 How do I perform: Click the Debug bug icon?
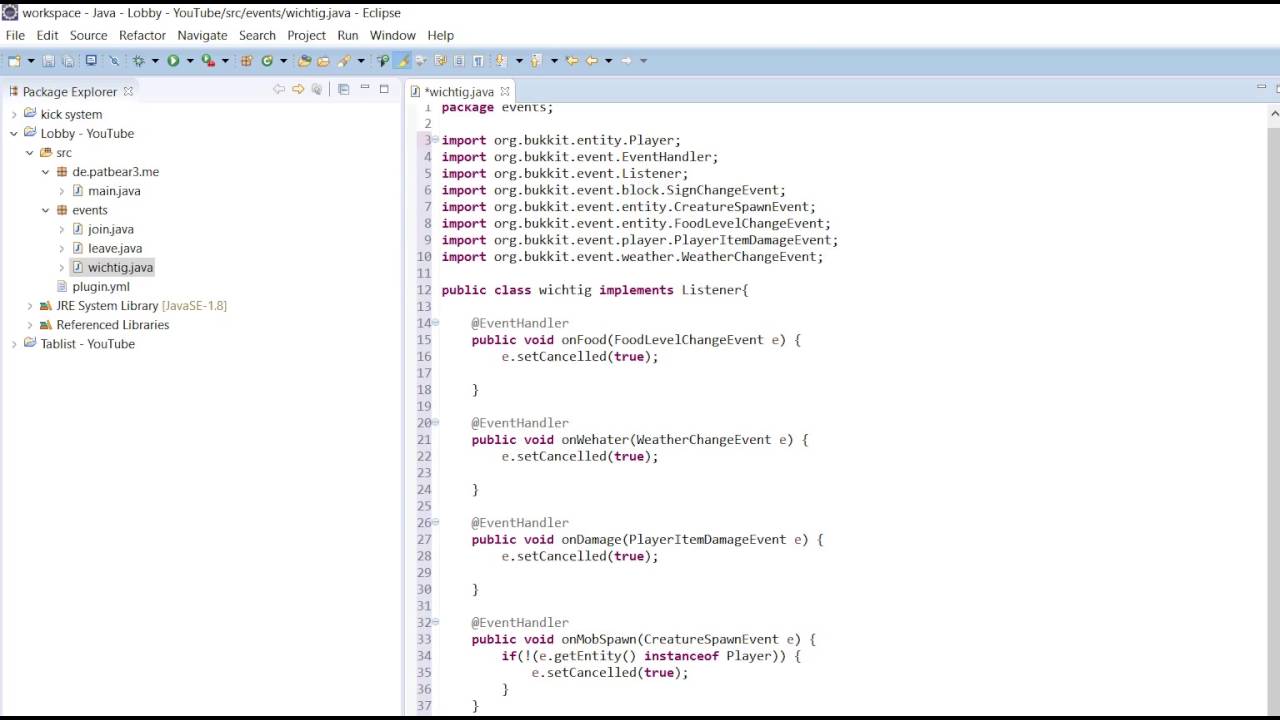click(138, 61)
